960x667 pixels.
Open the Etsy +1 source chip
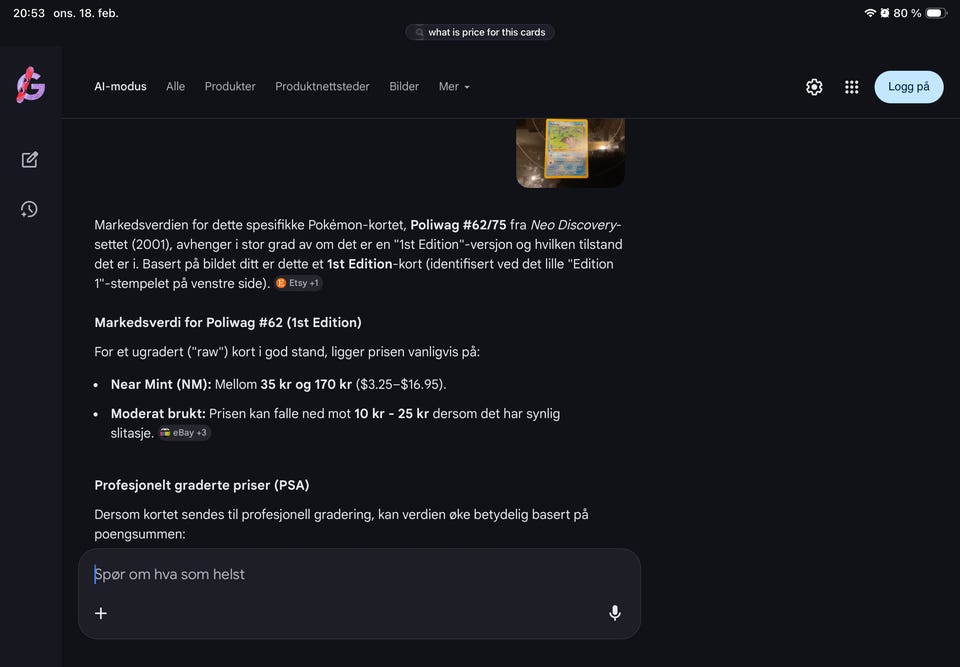pyautogui.click(x=298, y=283)
